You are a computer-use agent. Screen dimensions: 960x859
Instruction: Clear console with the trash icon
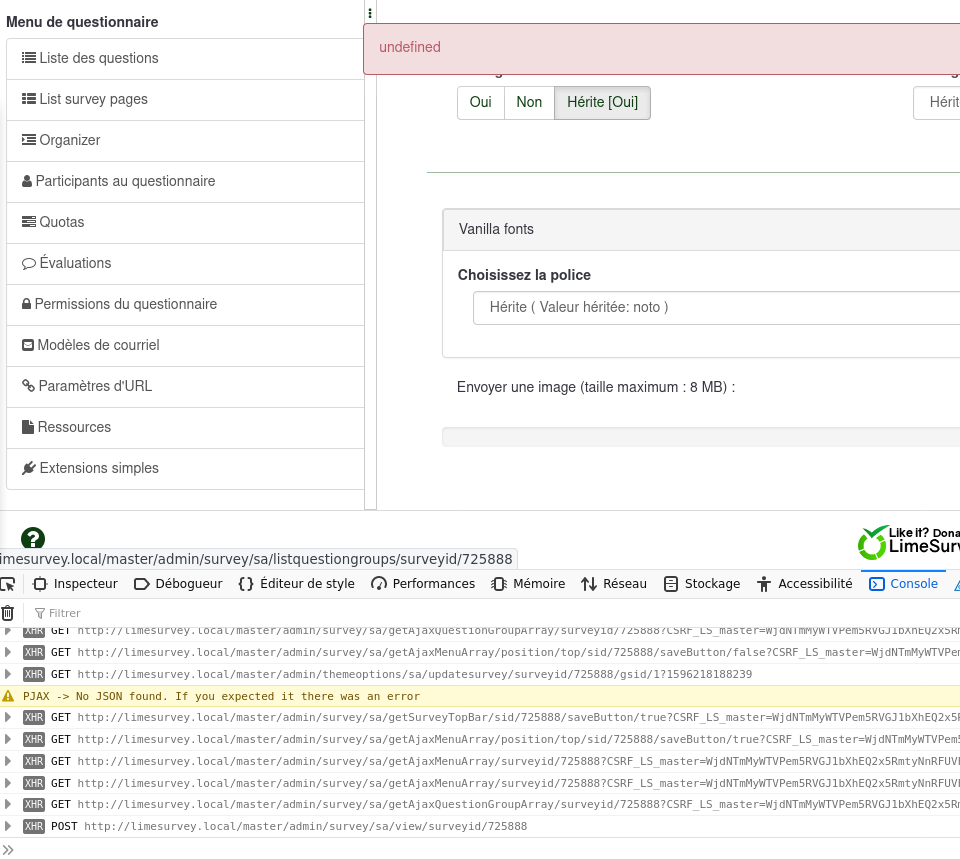[8, 613]
